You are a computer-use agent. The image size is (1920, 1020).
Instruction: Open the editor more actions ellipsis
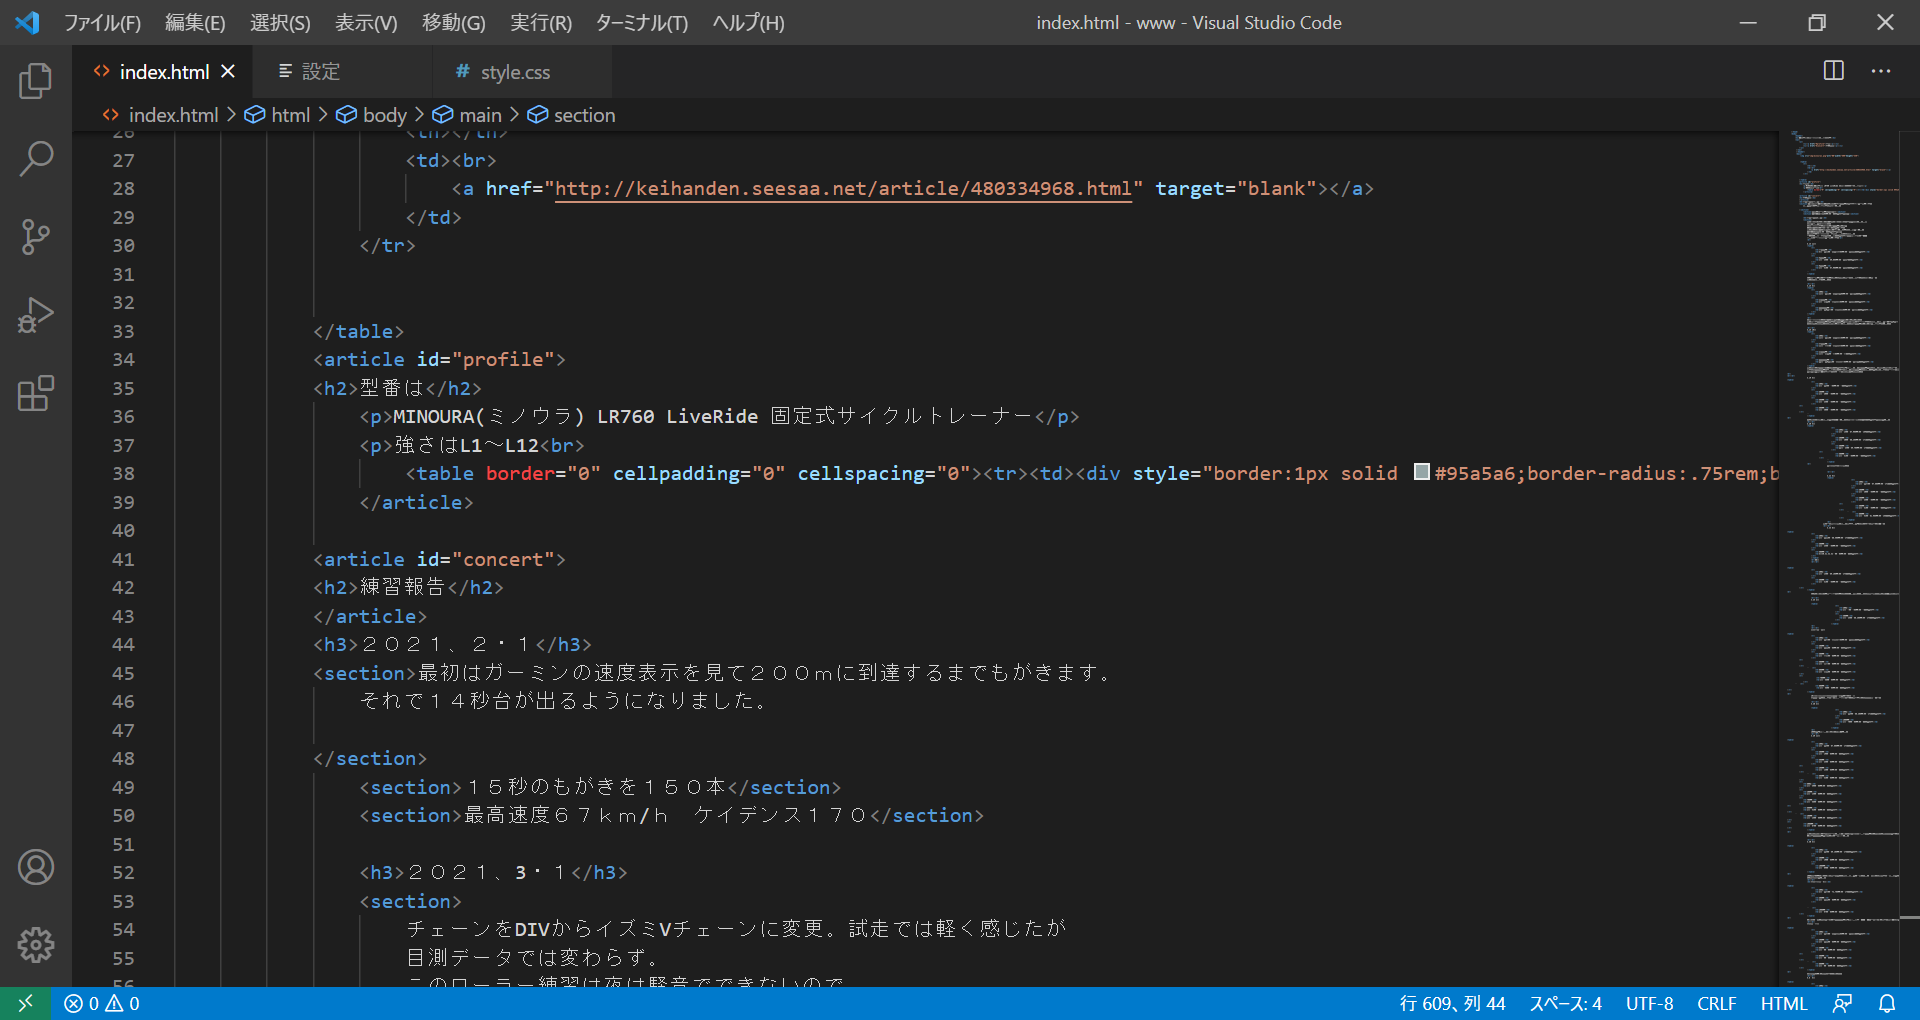point(1881,71)
